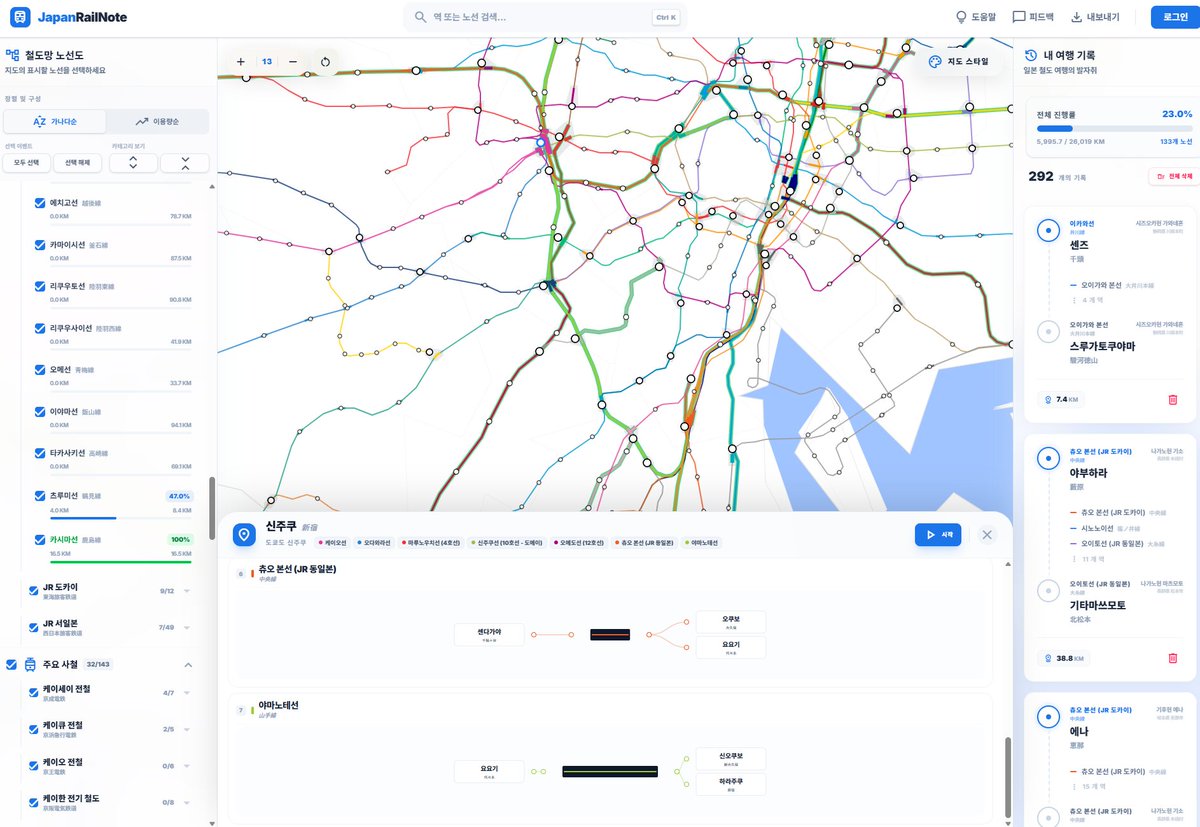Expand the 케이오 전철 line list
The width and height of the screenshot is (1200, 827).
point(186,766)
